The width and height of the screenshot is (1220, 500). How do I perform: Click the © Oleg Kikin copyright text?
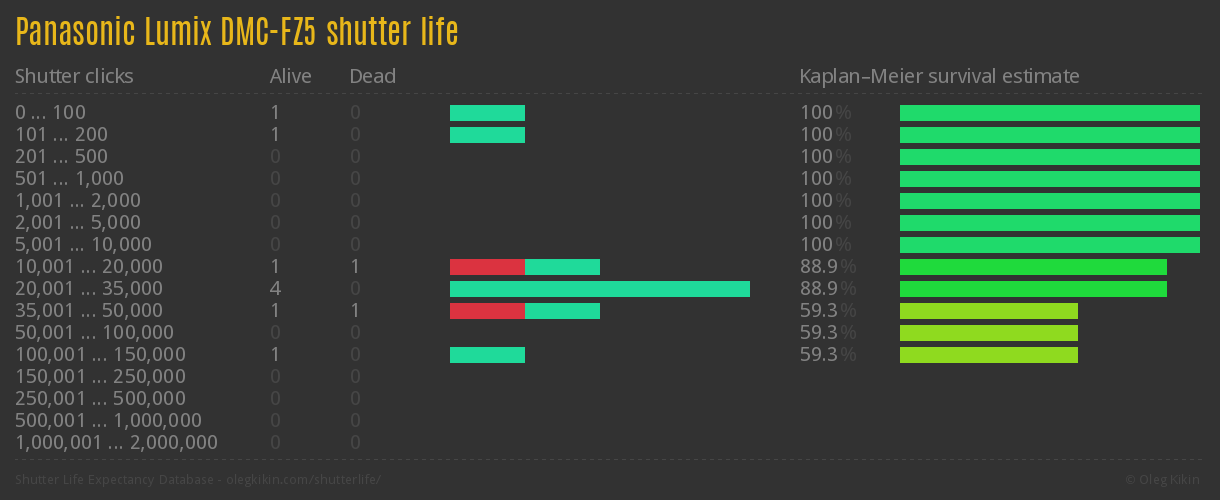(1164, 480)
